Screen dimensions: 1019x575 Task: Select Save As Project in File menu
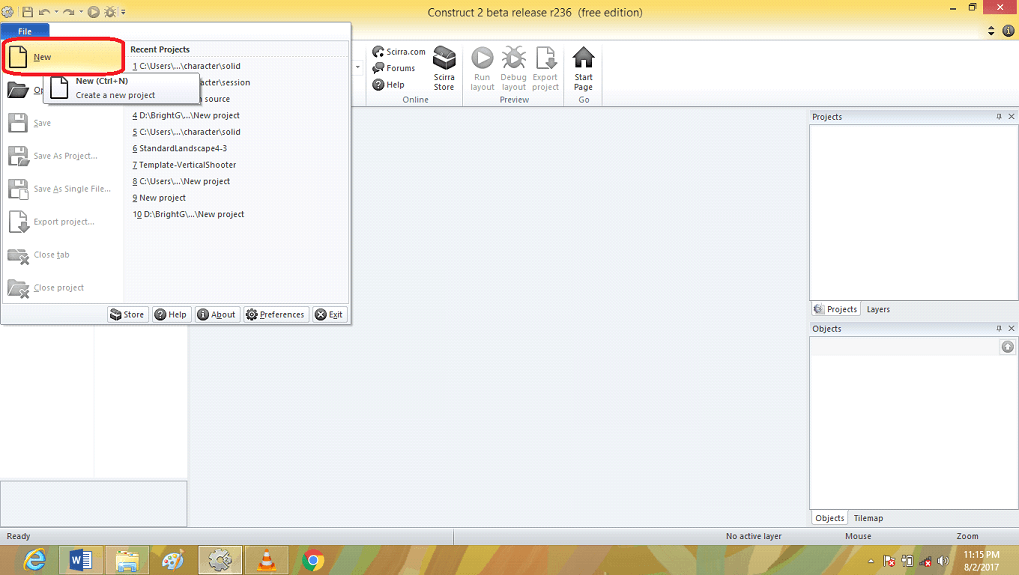(63, 156)
